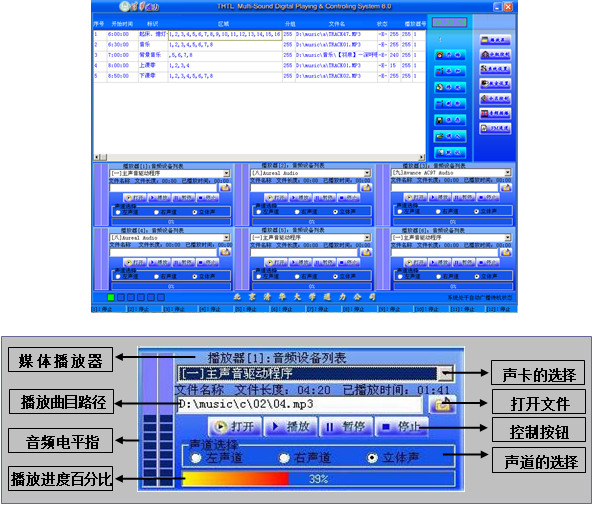The image size is (604, 506).
Task: Expand the 主声音驱动程序 sound card dropdown in enlarged player
Action: [445, 373]
